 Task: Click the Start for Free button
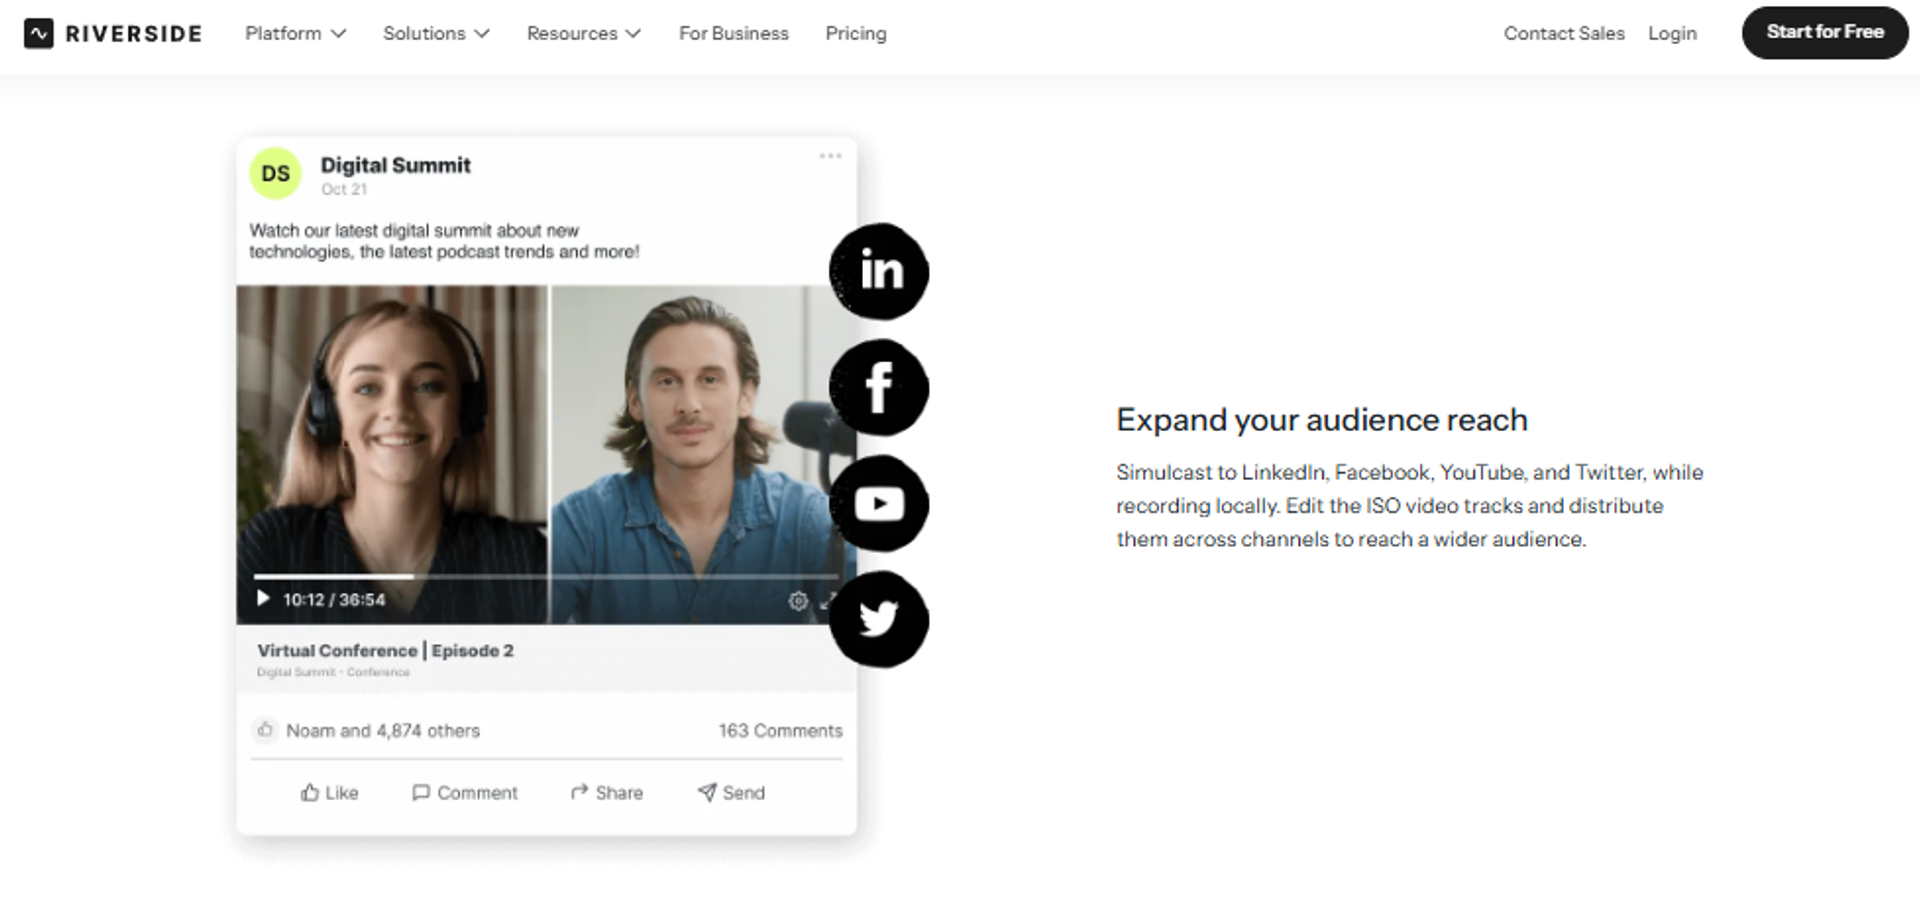(x=1825, y=32)
